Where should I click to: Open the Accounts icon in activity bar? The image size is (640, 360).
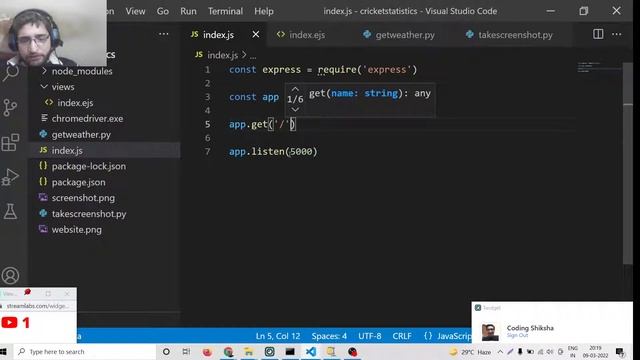click(x=10, y=276)
